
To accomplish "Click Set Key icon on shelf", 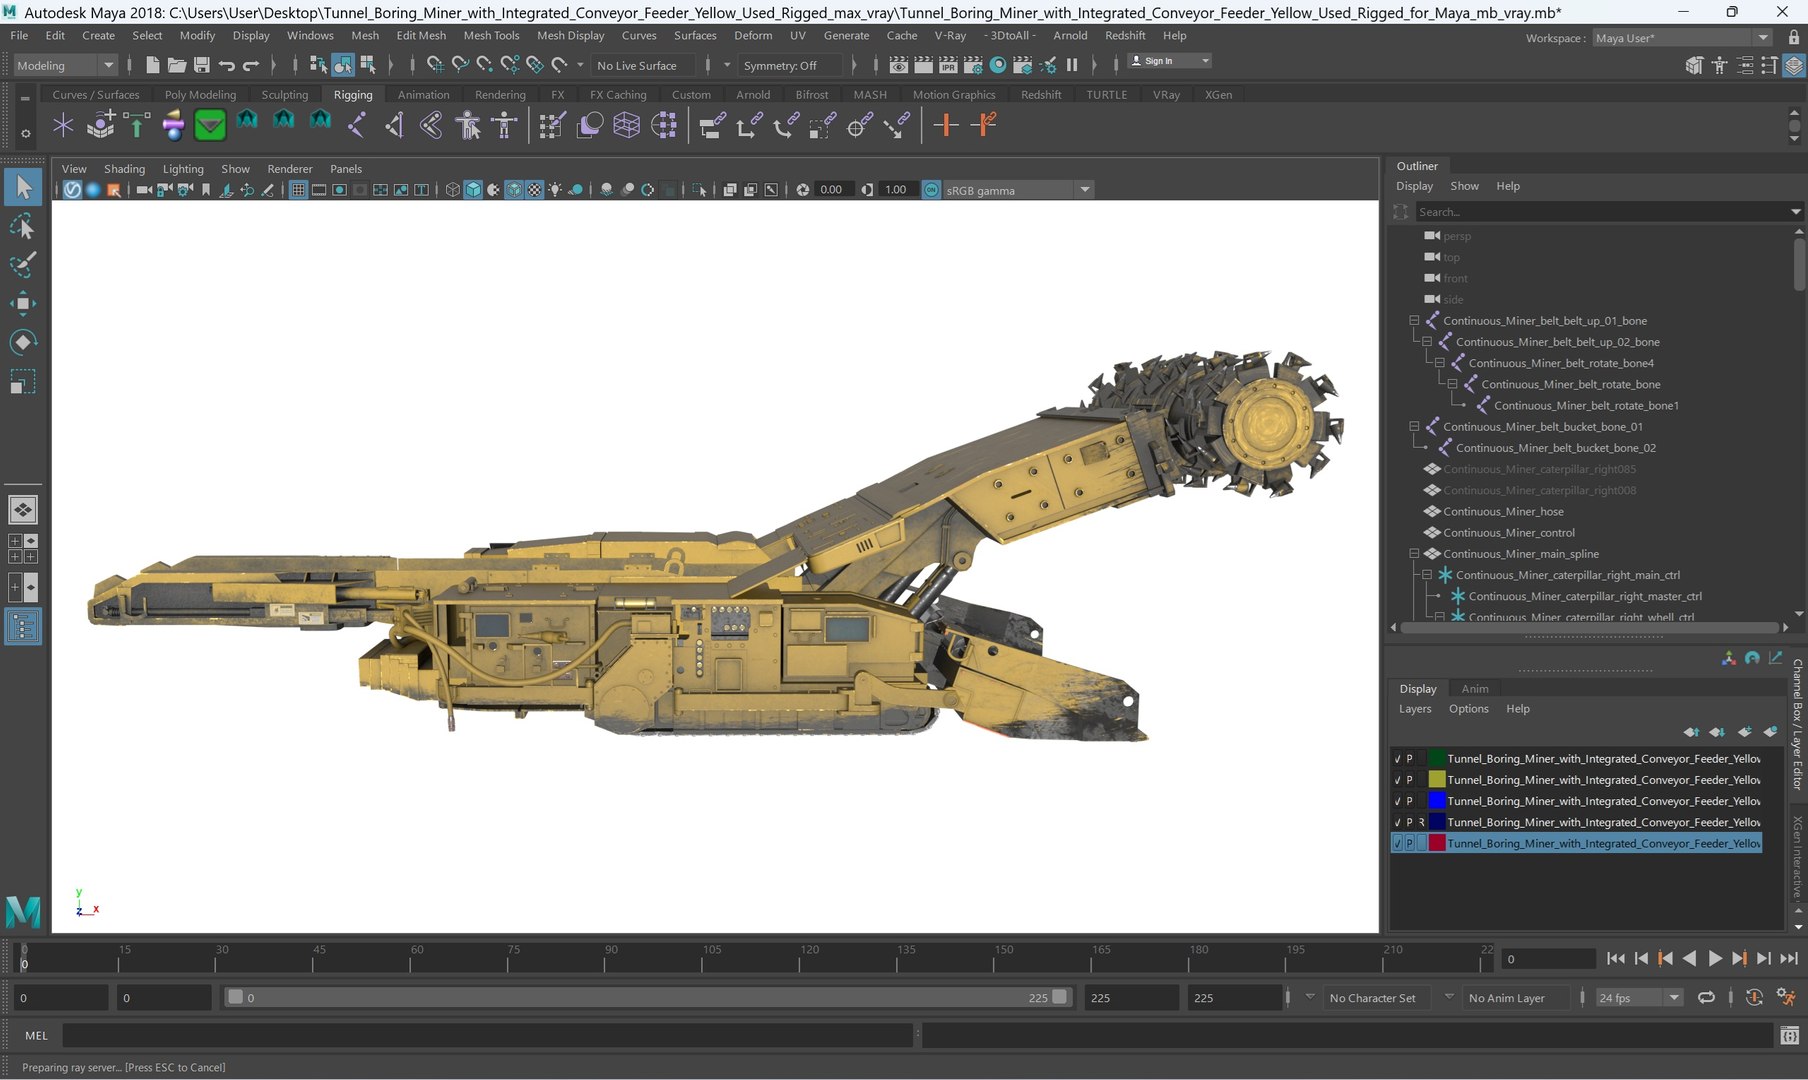I will 946,125.
